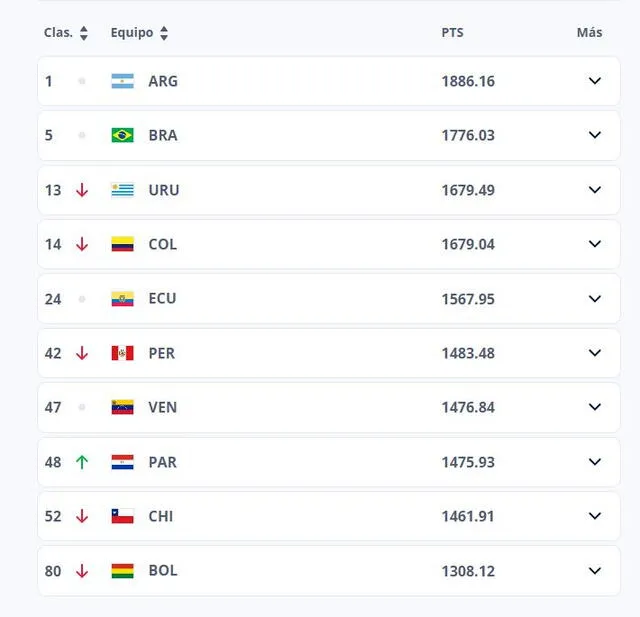Viewport: 640px width, 617px height.
Task: Open the PER row chevron
Action: point(595,353)
